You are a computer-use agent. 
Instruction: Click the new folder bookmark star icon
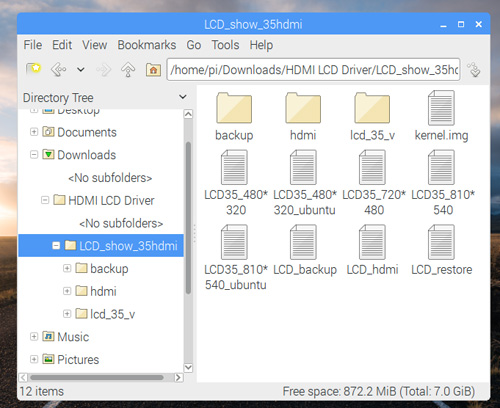pyautogui.click(x=33, y=69)
